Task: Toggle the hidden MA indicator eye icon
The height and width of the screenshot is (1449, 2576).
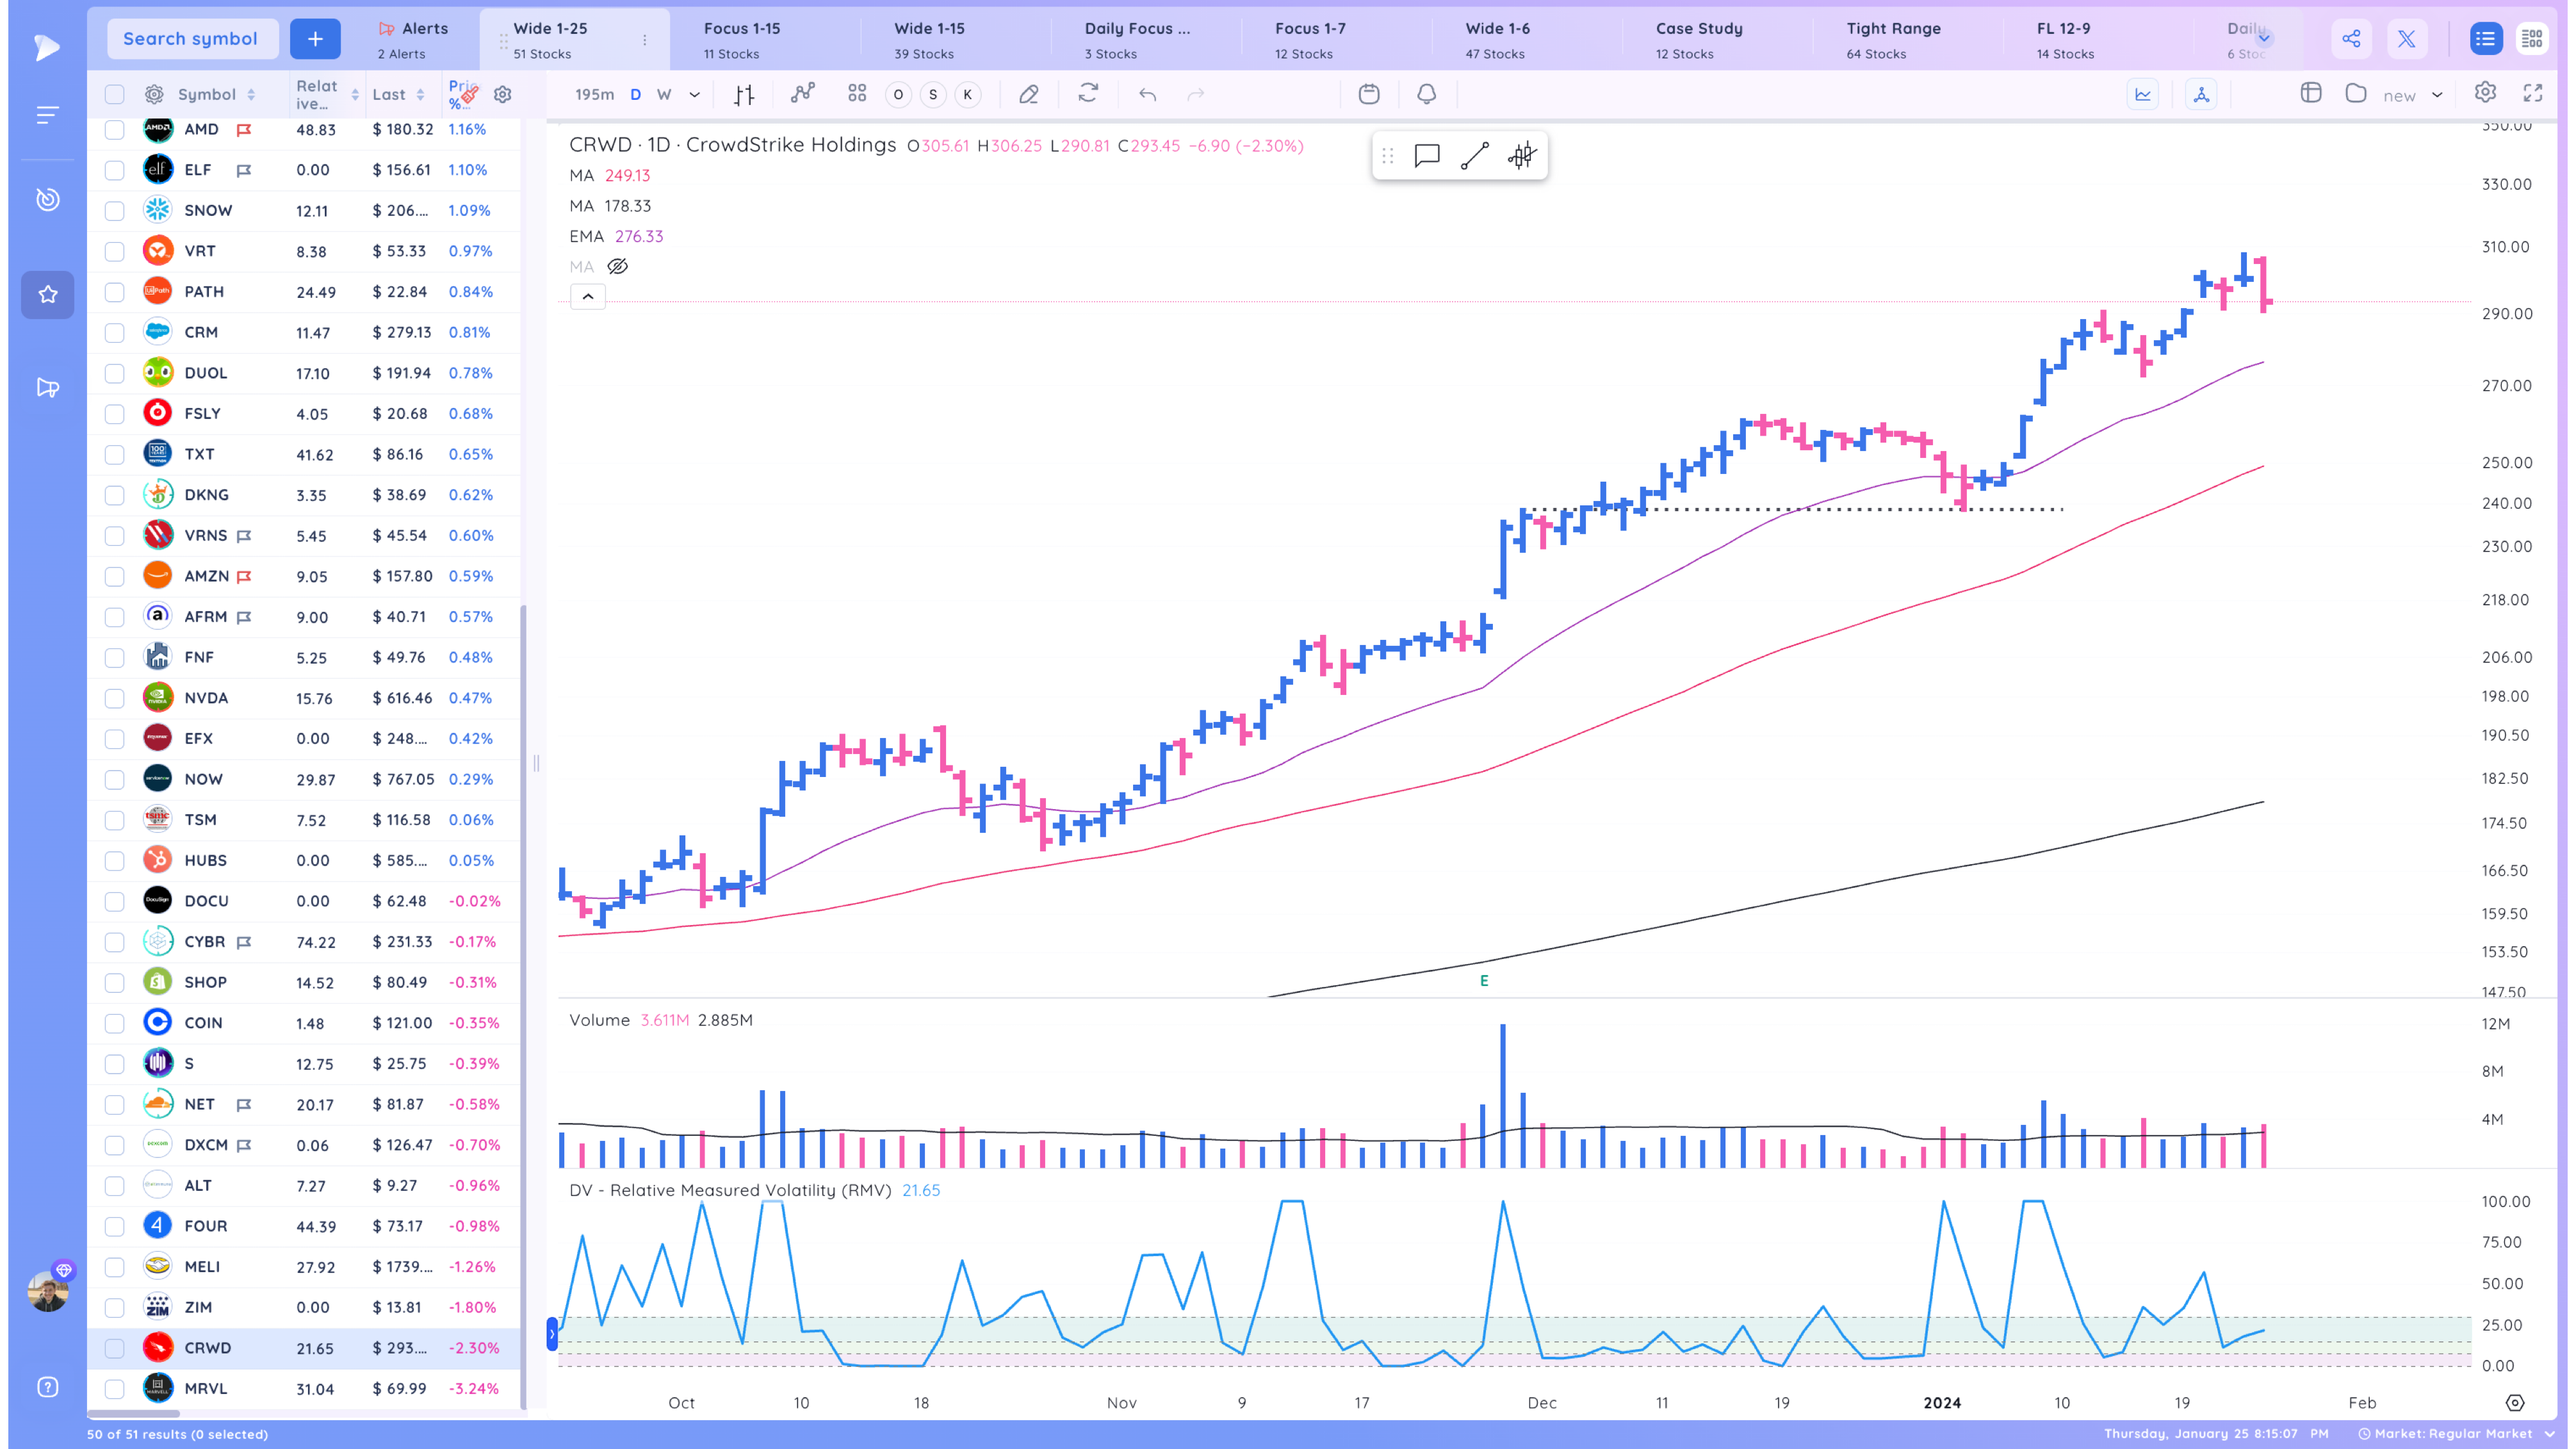Action: click(x=618, y=267)
